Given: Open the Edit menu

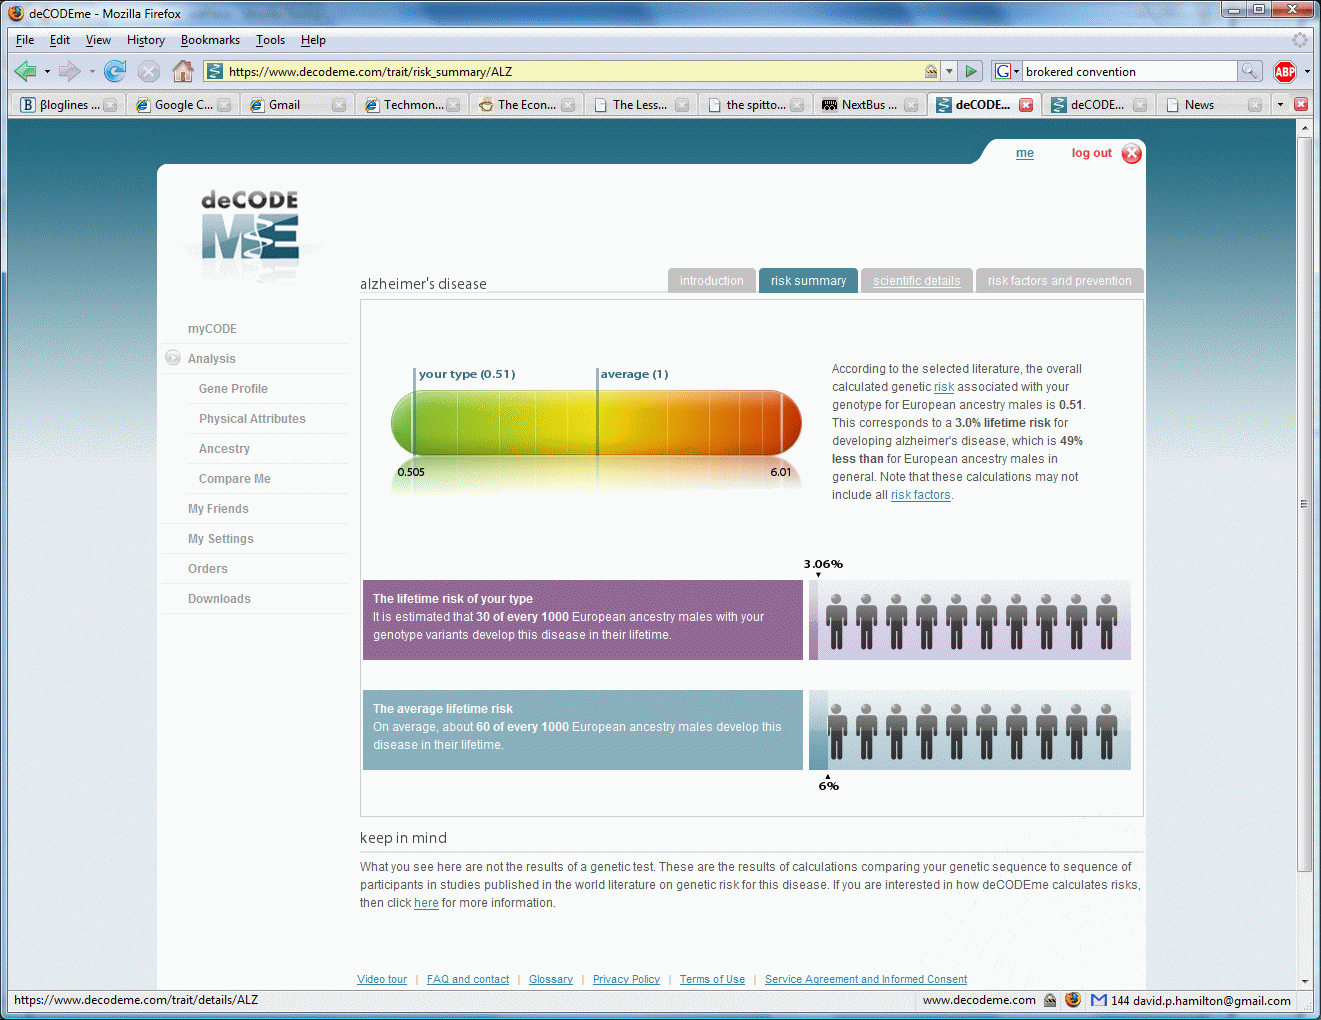Looking at the screenshot, I should pyautogui.click(x=60, y=40).
